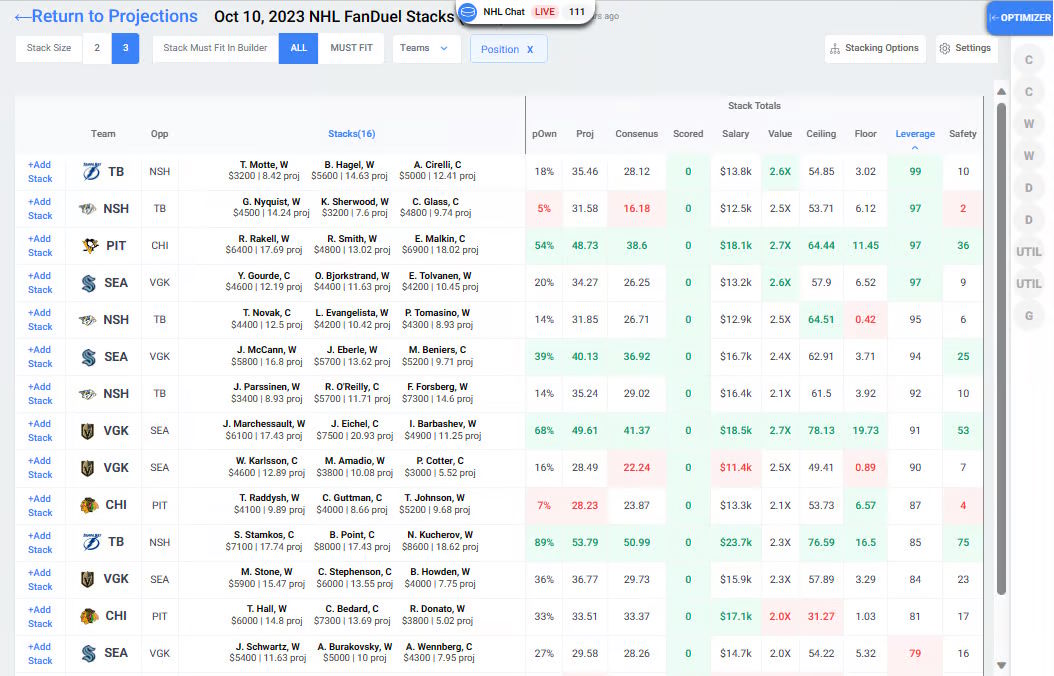This screenshot has width=1054, height=676.
Task: Return to Projections link
Action: coord(106,16)
